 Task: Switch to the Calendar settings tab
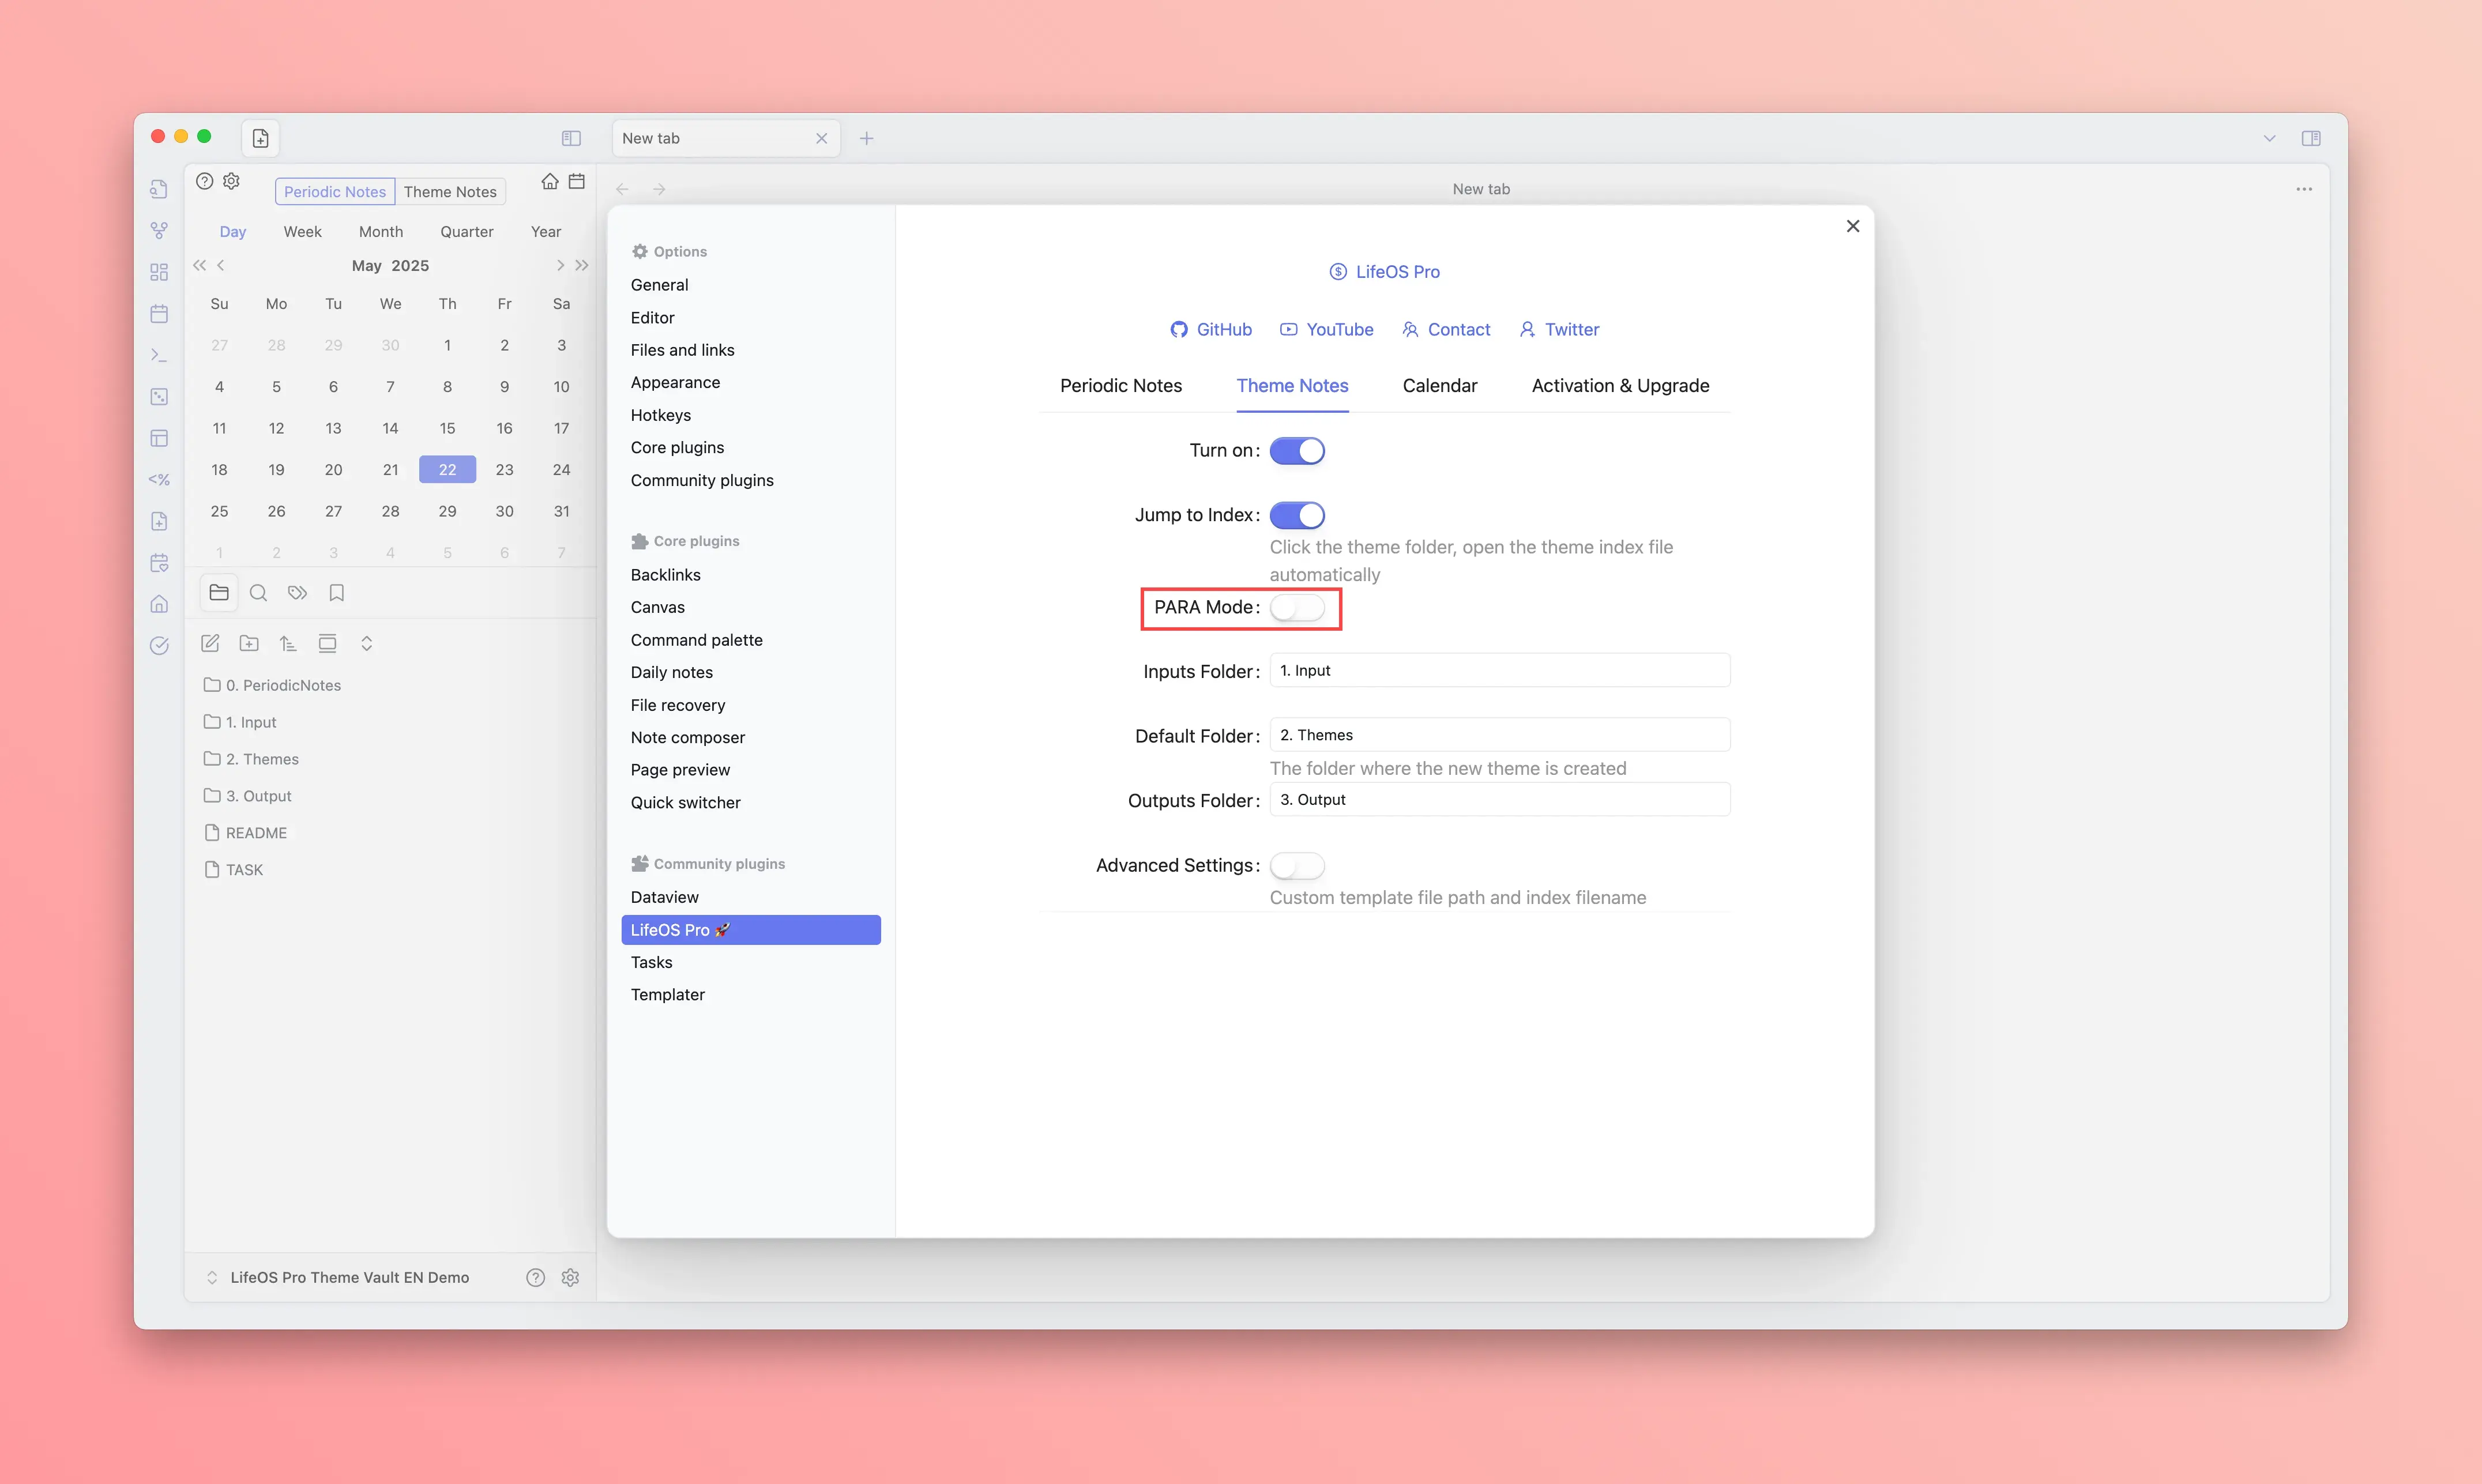point(1439,386)
